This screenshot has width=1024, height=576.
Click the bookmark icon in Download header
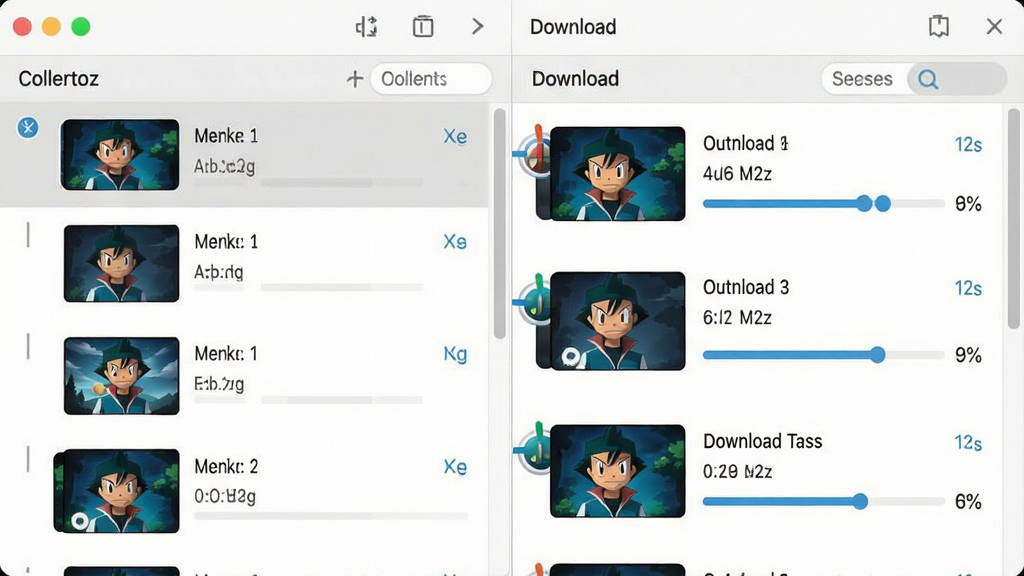point(938,26)
